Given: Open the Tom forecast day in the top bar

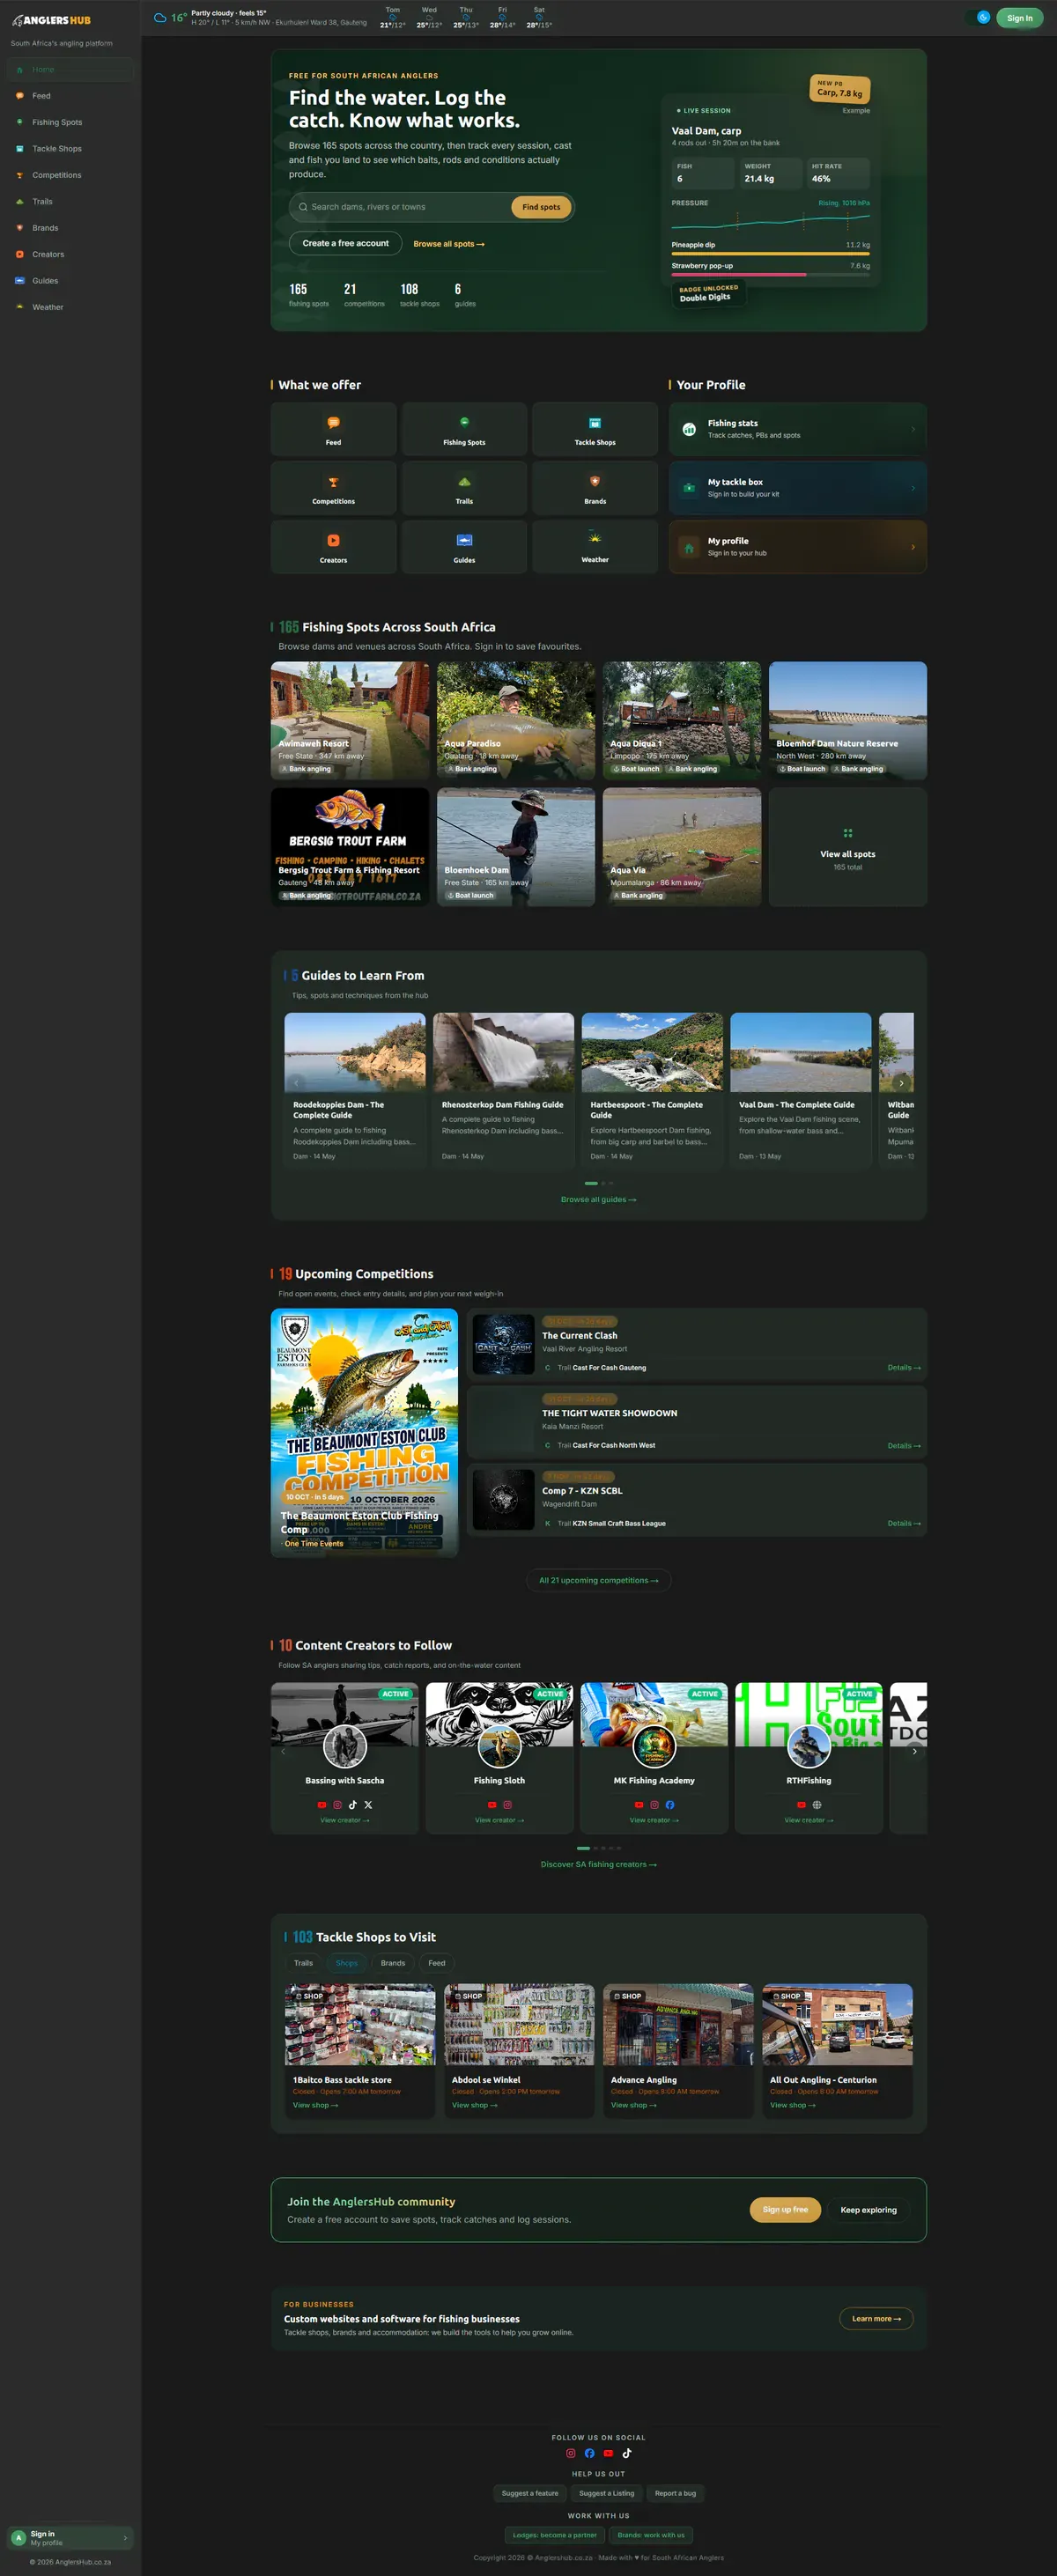Looking at the screenshot, I should pyautogui.click(x=393, y=17).
